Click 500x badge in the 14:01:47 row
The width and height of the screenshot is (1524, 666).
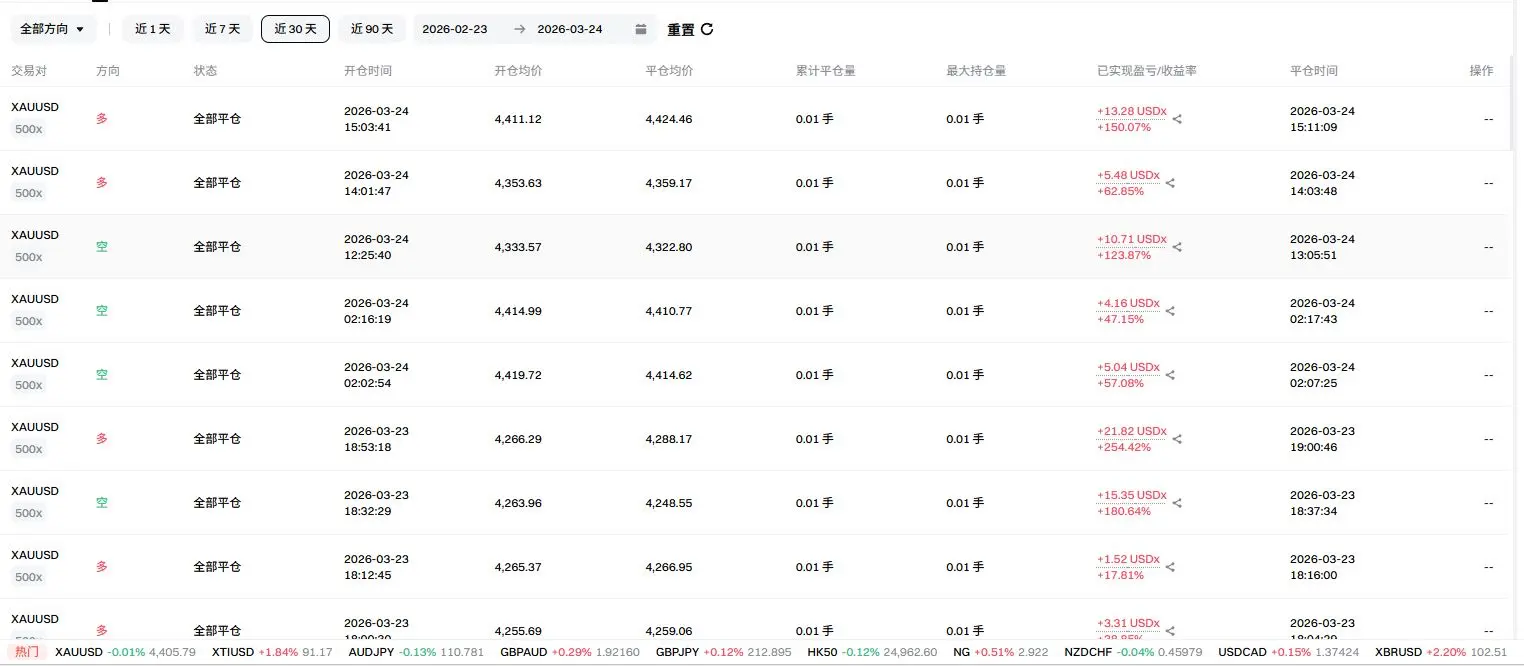pyautogui.click(x=28, y=193)
